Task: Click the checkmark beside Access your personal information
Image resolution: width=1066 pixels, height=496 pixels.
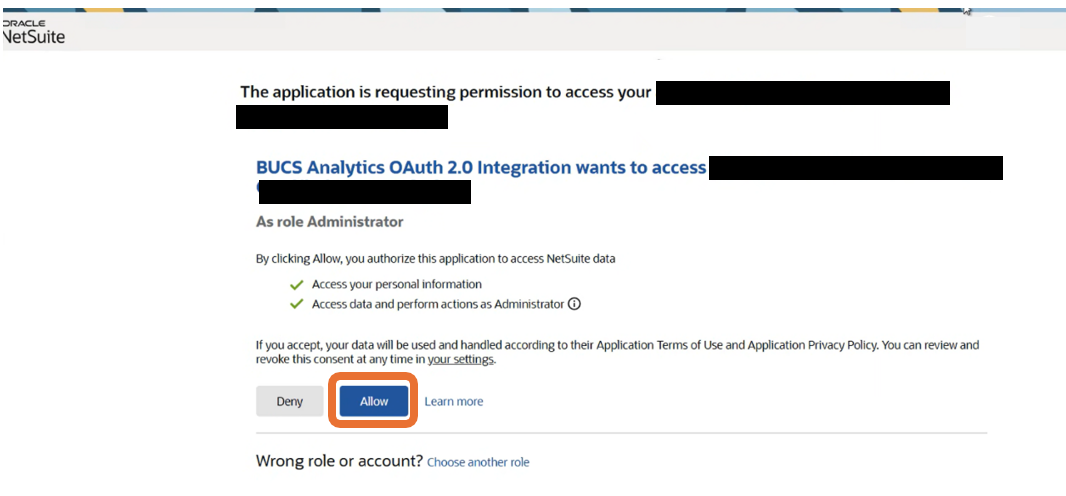Action: pyautogui.click(x=297, y=285)
